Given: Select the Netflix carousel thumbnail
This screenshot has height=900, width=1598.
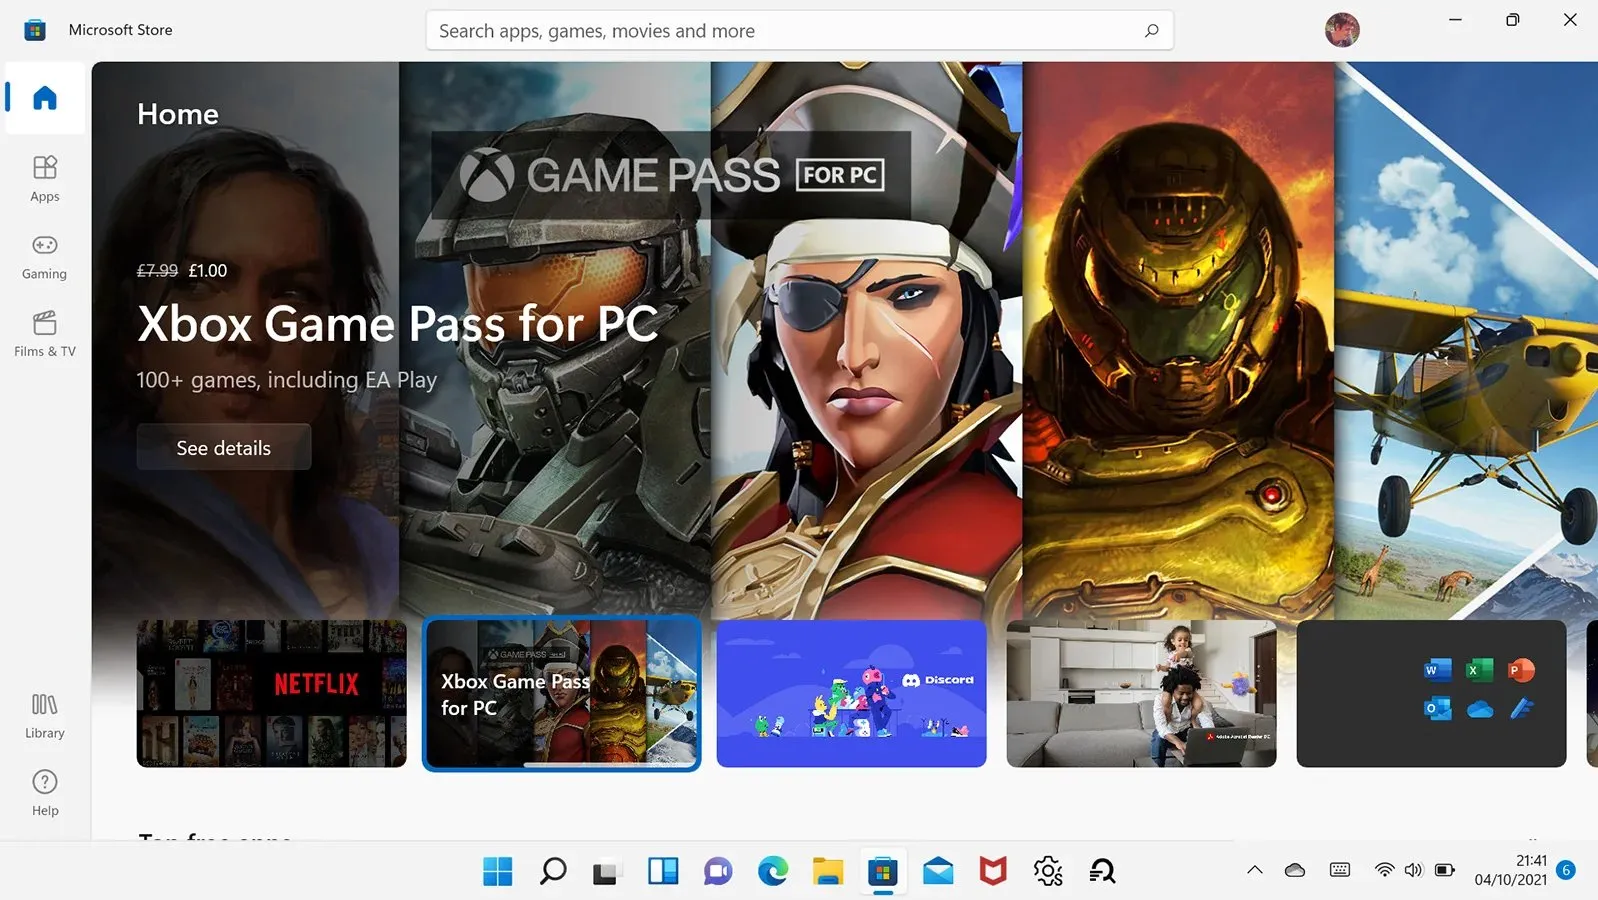Looking at the screenshot, I should (x=271, y=694).
